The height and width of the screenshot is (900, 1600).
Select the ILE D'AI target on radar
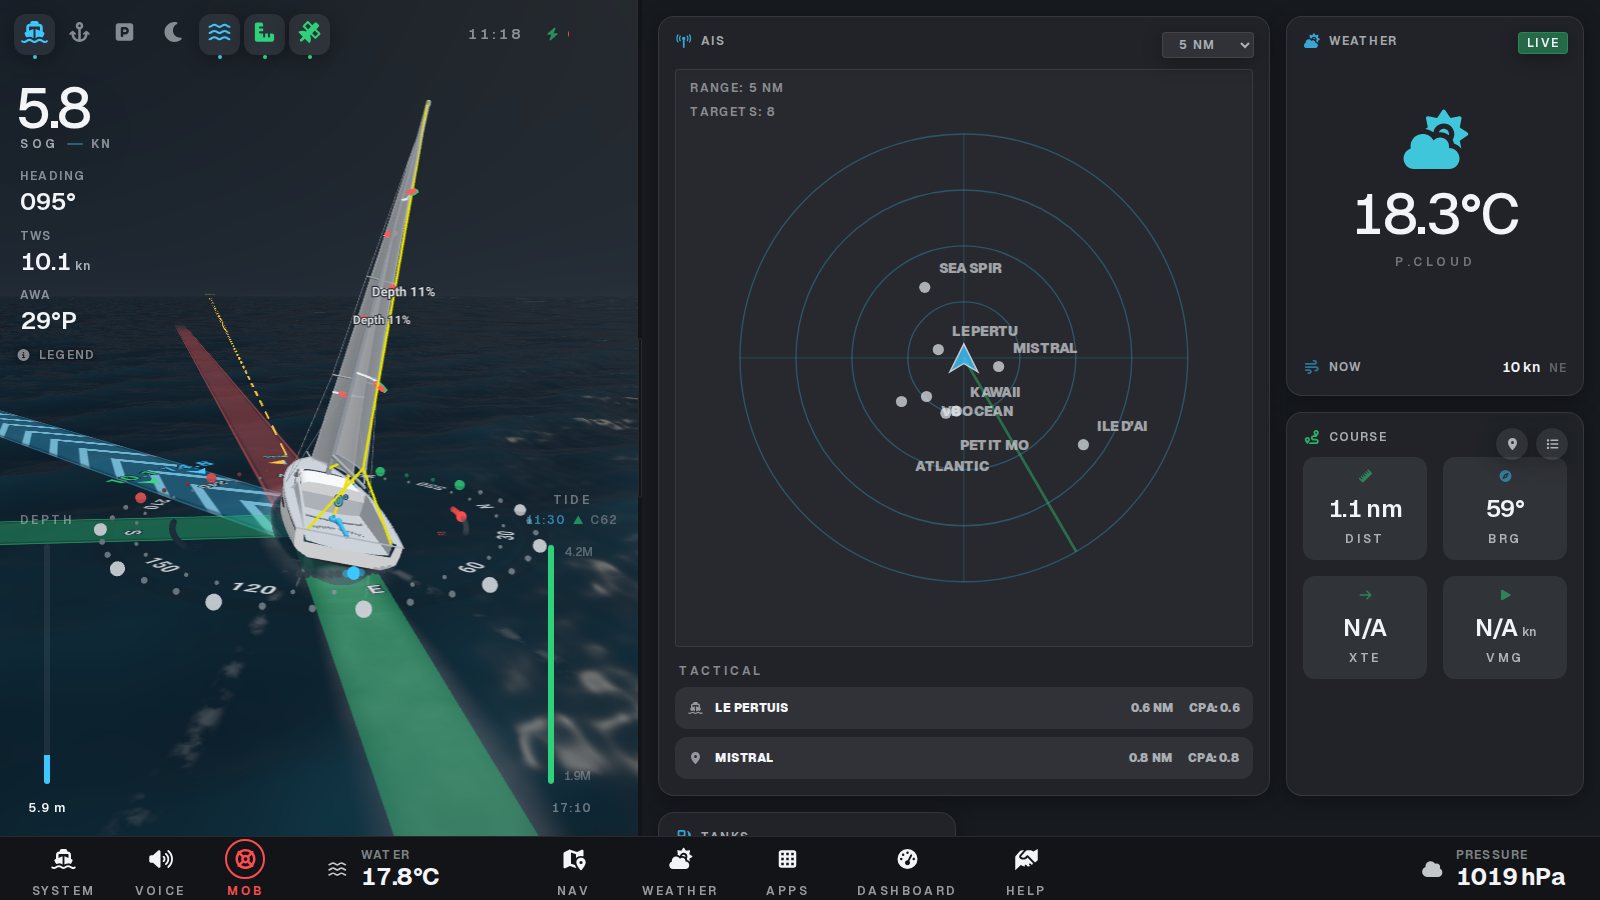click(x=1083, y=444)
